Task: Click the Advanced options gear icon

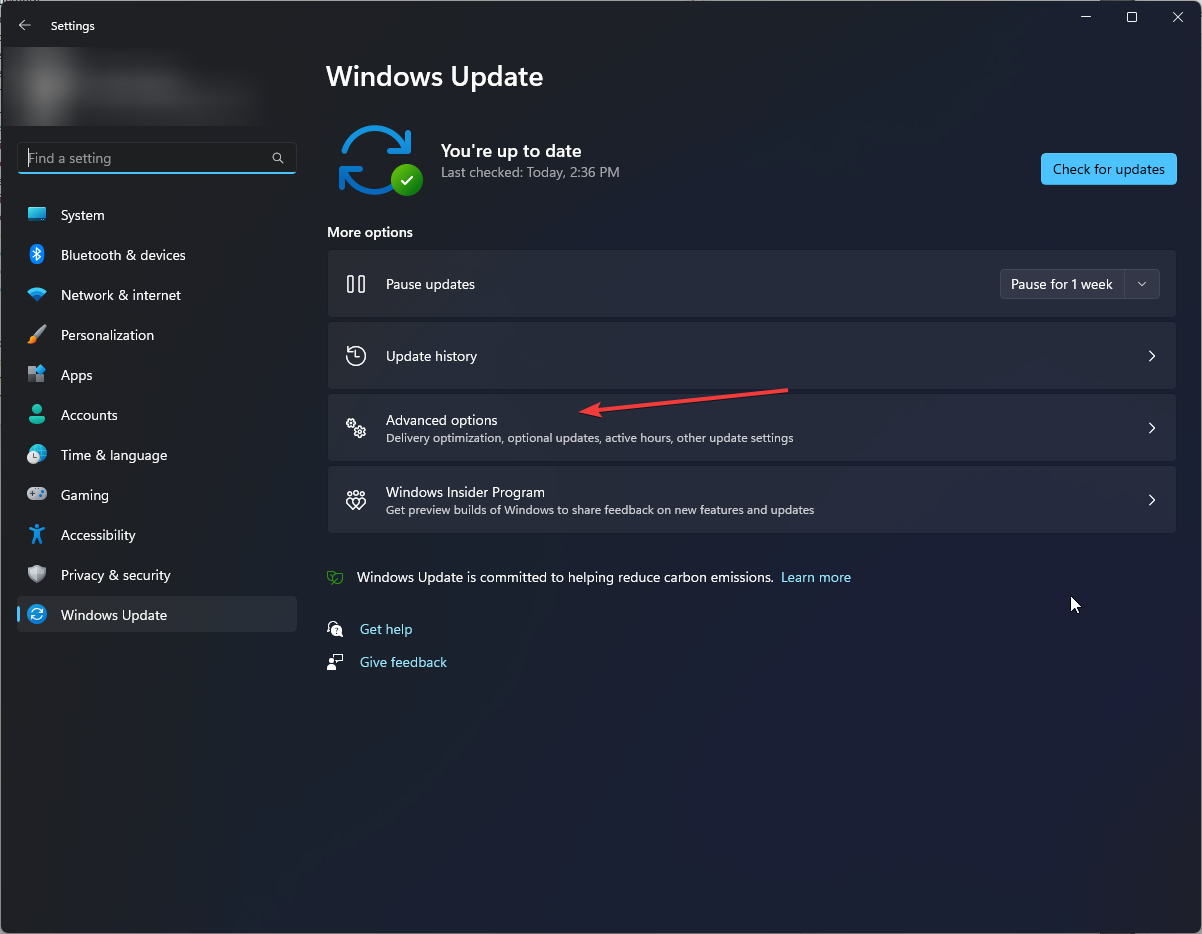Action: pos(356,427)
